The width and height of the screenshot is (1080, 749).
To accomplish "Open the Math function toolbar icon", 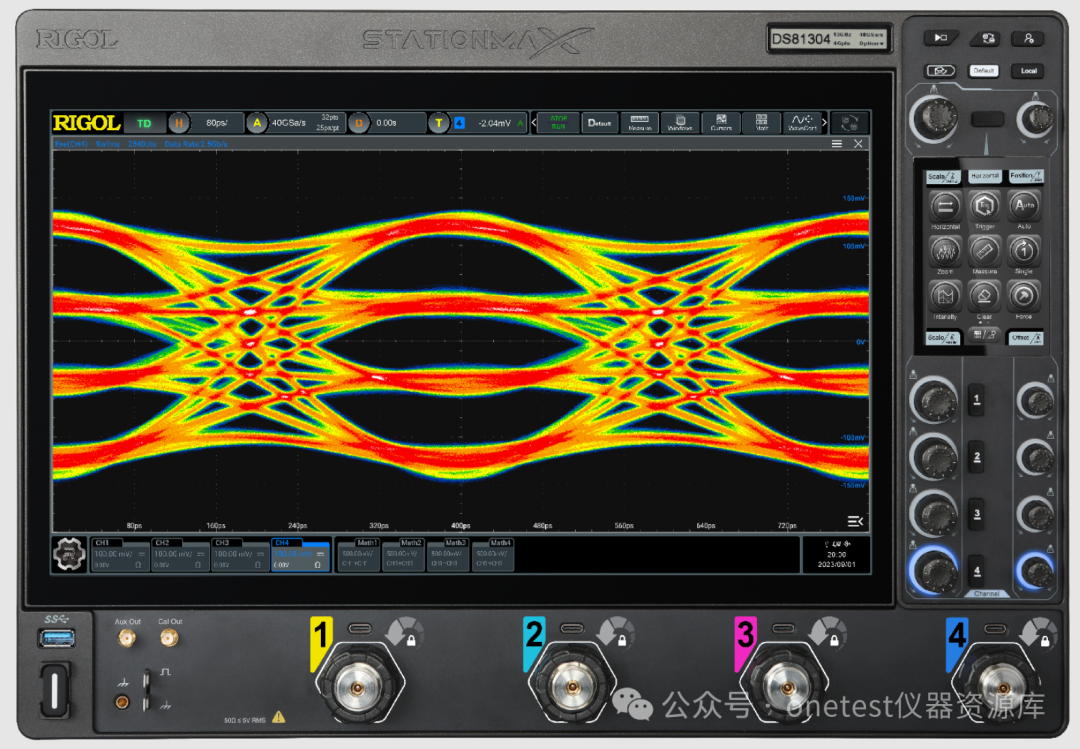I will tap(761, 123).
